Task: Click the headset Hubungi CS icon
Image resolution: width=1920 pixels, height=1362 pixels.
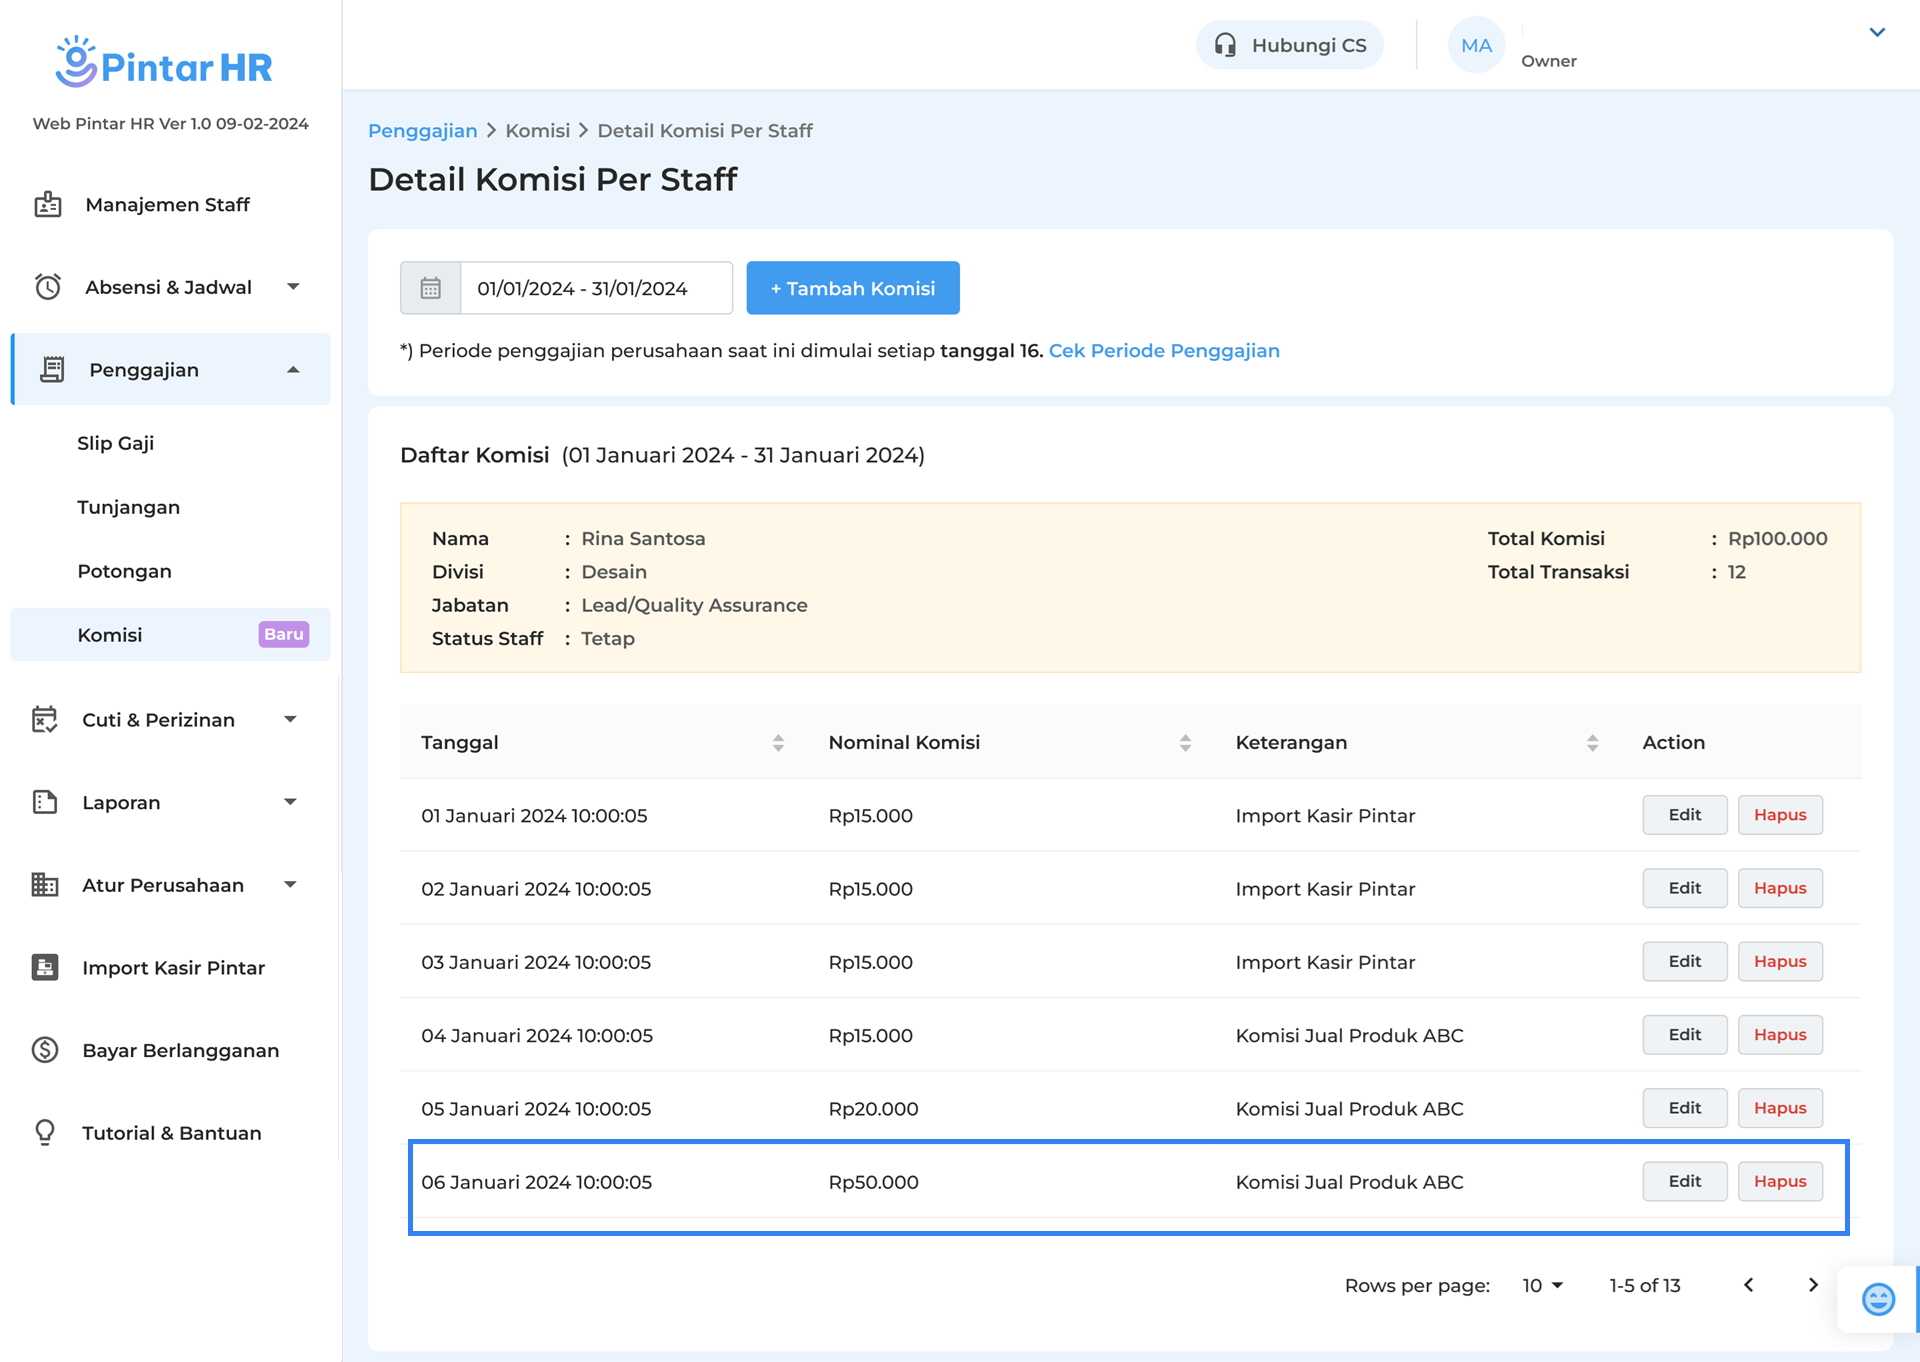Action: [x=1225, y=45]
